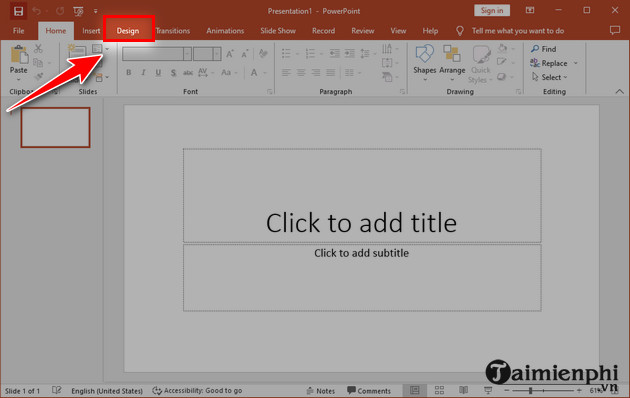Screen dimensions: 630x398
Task: Click the Bullets list icon
Action: click(286, 53)
